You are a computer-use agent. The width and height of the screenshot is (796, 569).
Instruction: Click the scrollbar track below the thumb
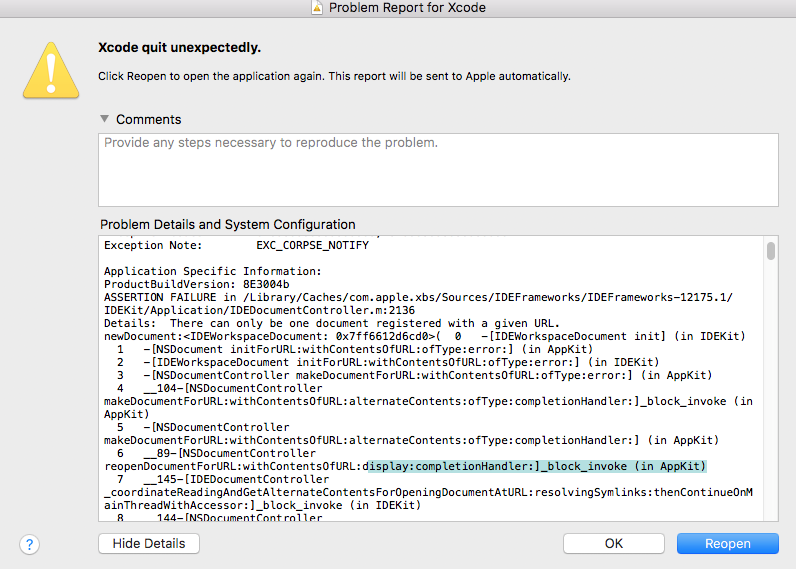coord(770,400)
